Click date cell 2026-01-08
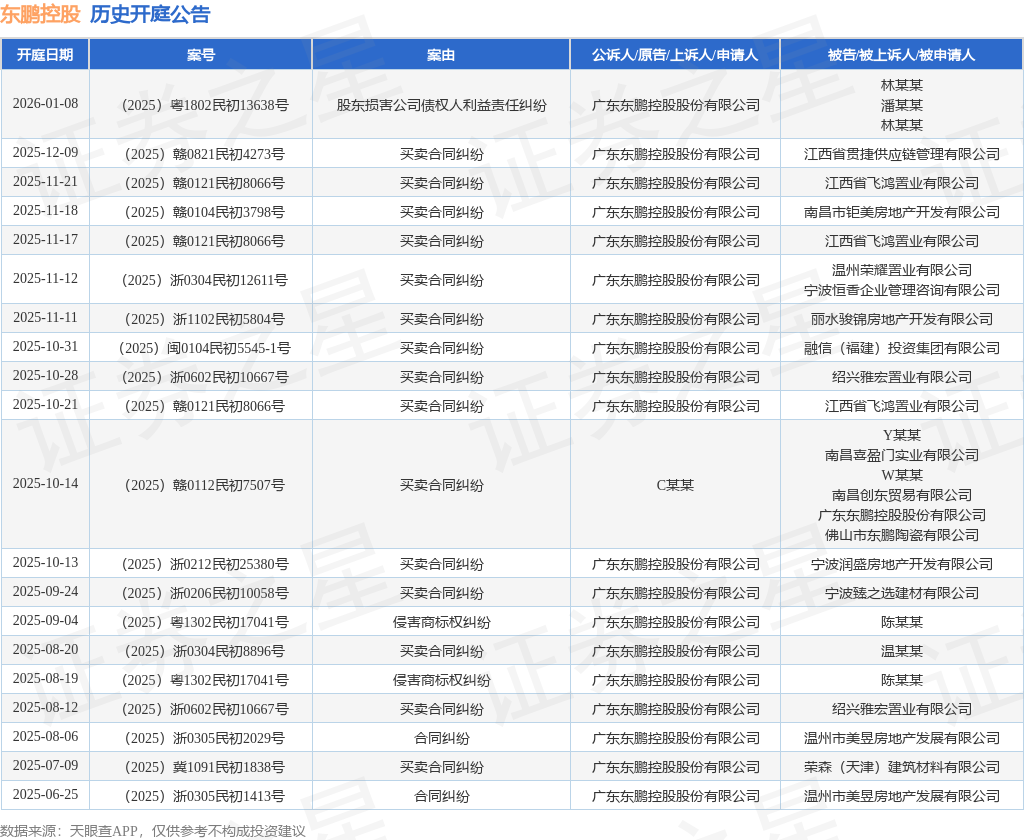Screen dimensions: 1024x840 (45, 103)
